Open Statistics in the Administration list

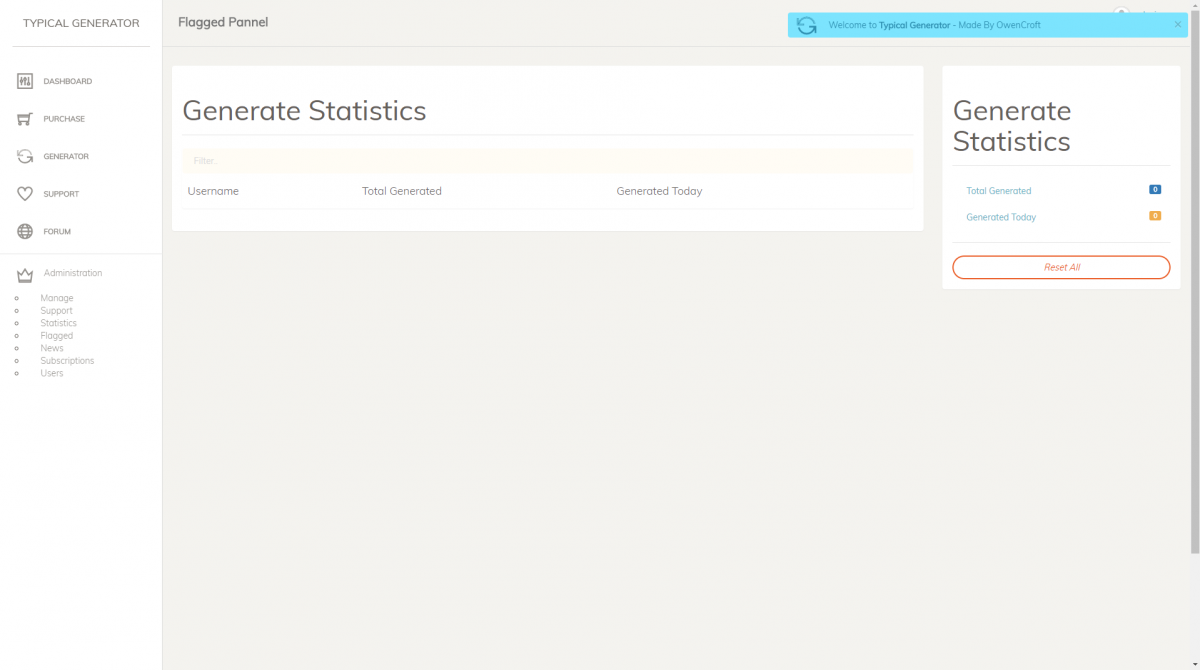click(x=58, y=323)
